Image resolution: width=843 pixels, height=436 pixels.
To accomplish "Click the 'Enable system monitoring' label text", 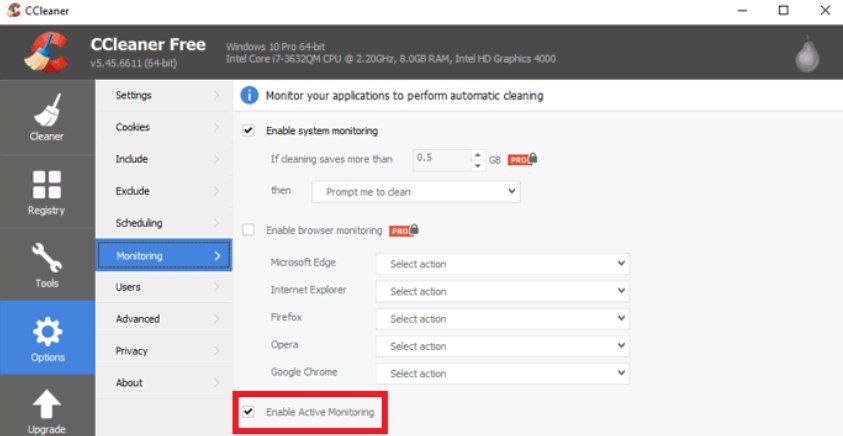I will pyautogui.click(x=322, y=131).
